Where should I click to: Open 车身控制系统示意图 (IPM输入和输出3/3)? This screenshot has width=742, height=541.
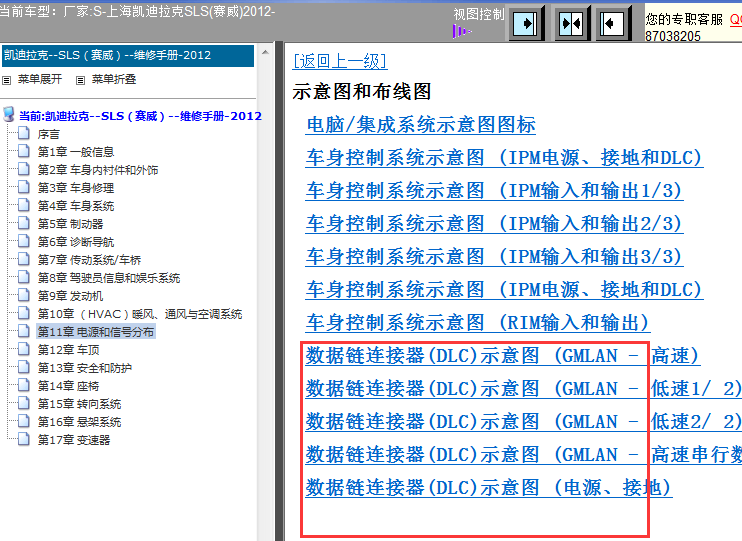click(x=495, y=257)
